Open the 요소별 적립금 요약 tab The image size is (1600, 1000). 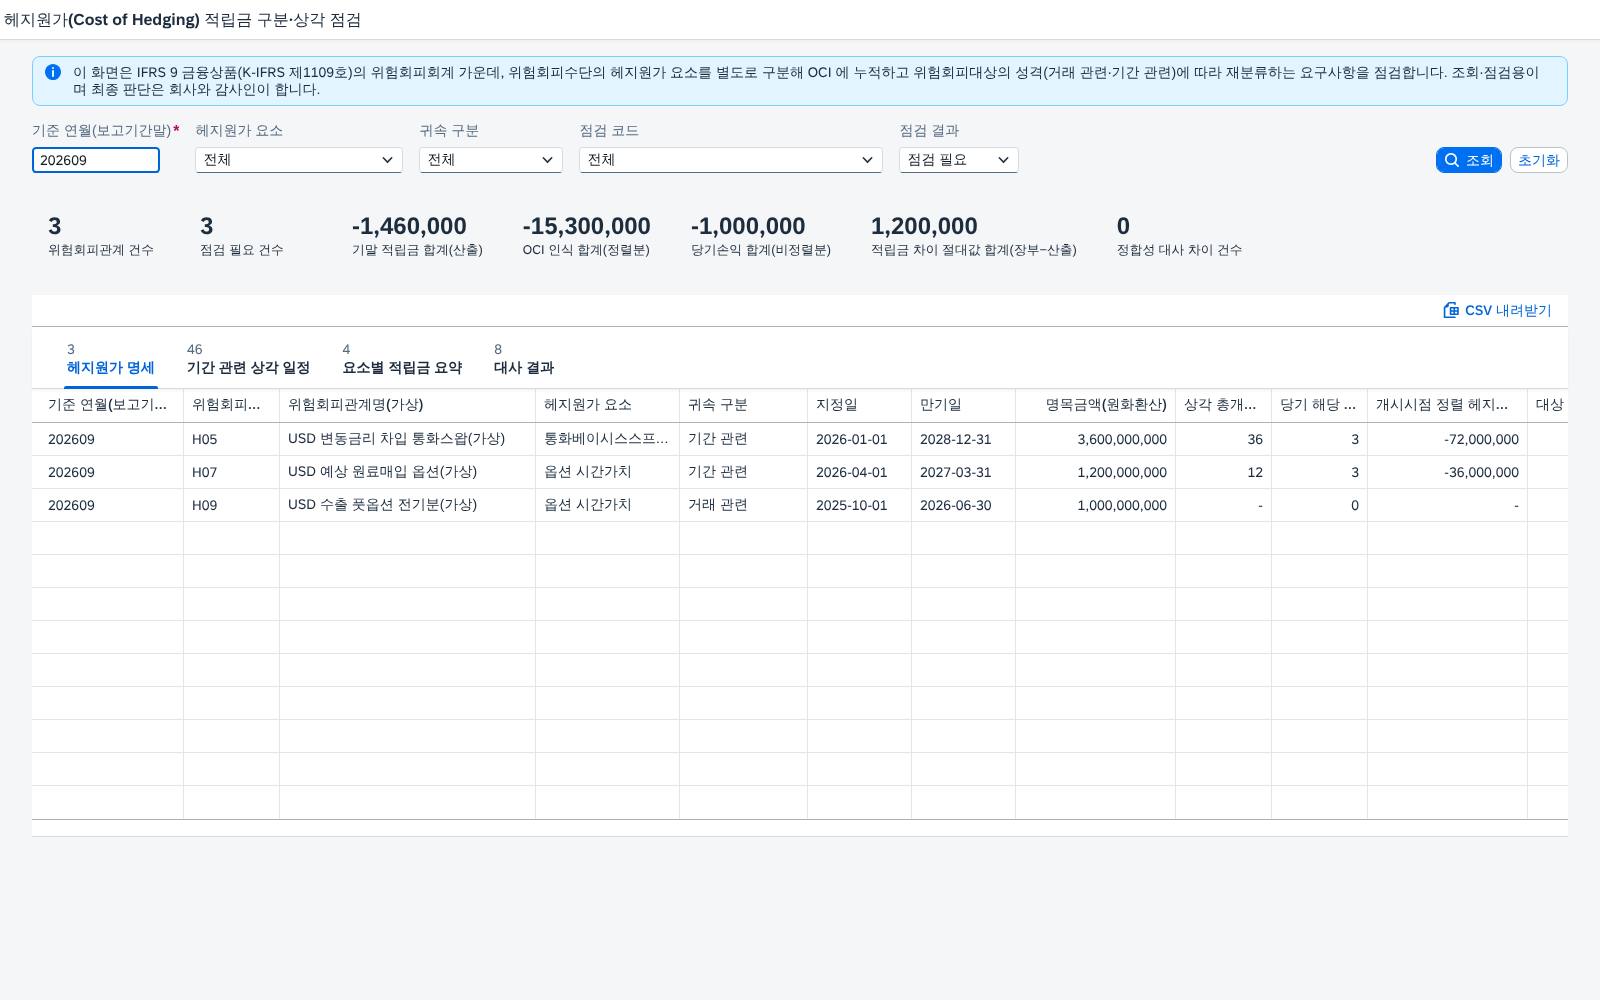click(402, 359)
